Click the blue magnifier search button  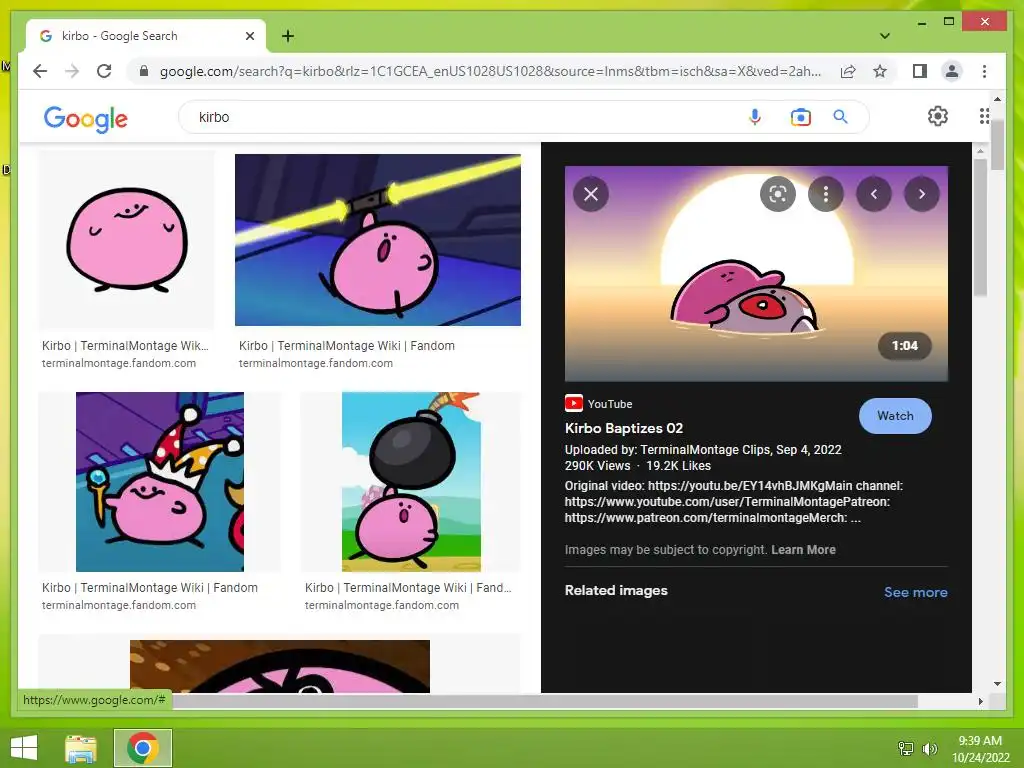(x=840, y=117)
